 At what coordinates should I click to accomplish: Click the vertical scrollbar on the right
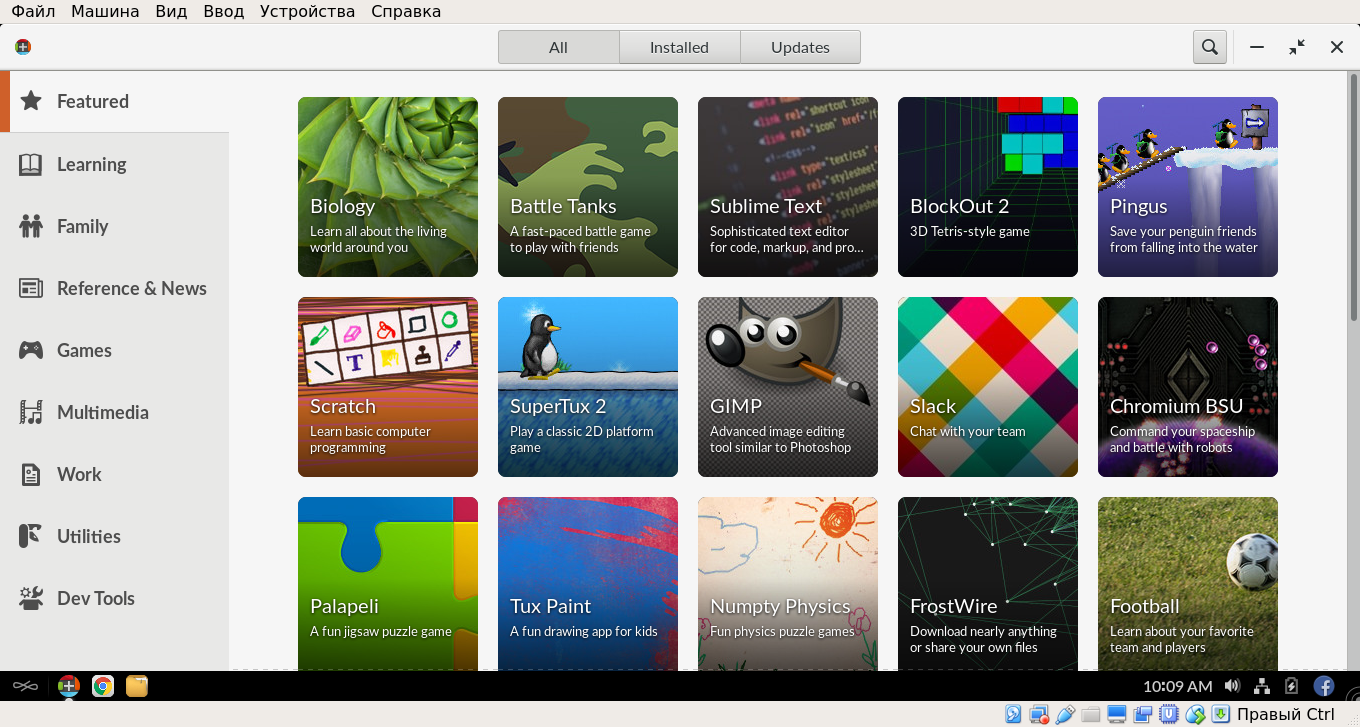pyautogui.click(x=1355, y=198)
